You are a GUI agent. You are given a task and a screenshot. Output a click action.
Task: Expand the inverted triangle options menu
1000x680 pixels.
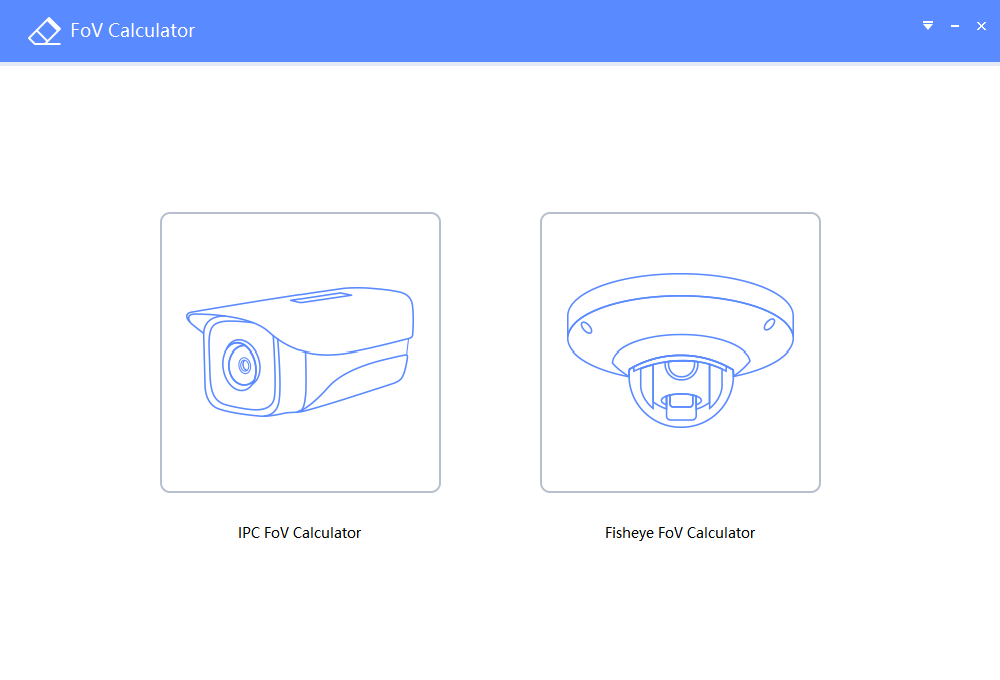coord(928,26)
